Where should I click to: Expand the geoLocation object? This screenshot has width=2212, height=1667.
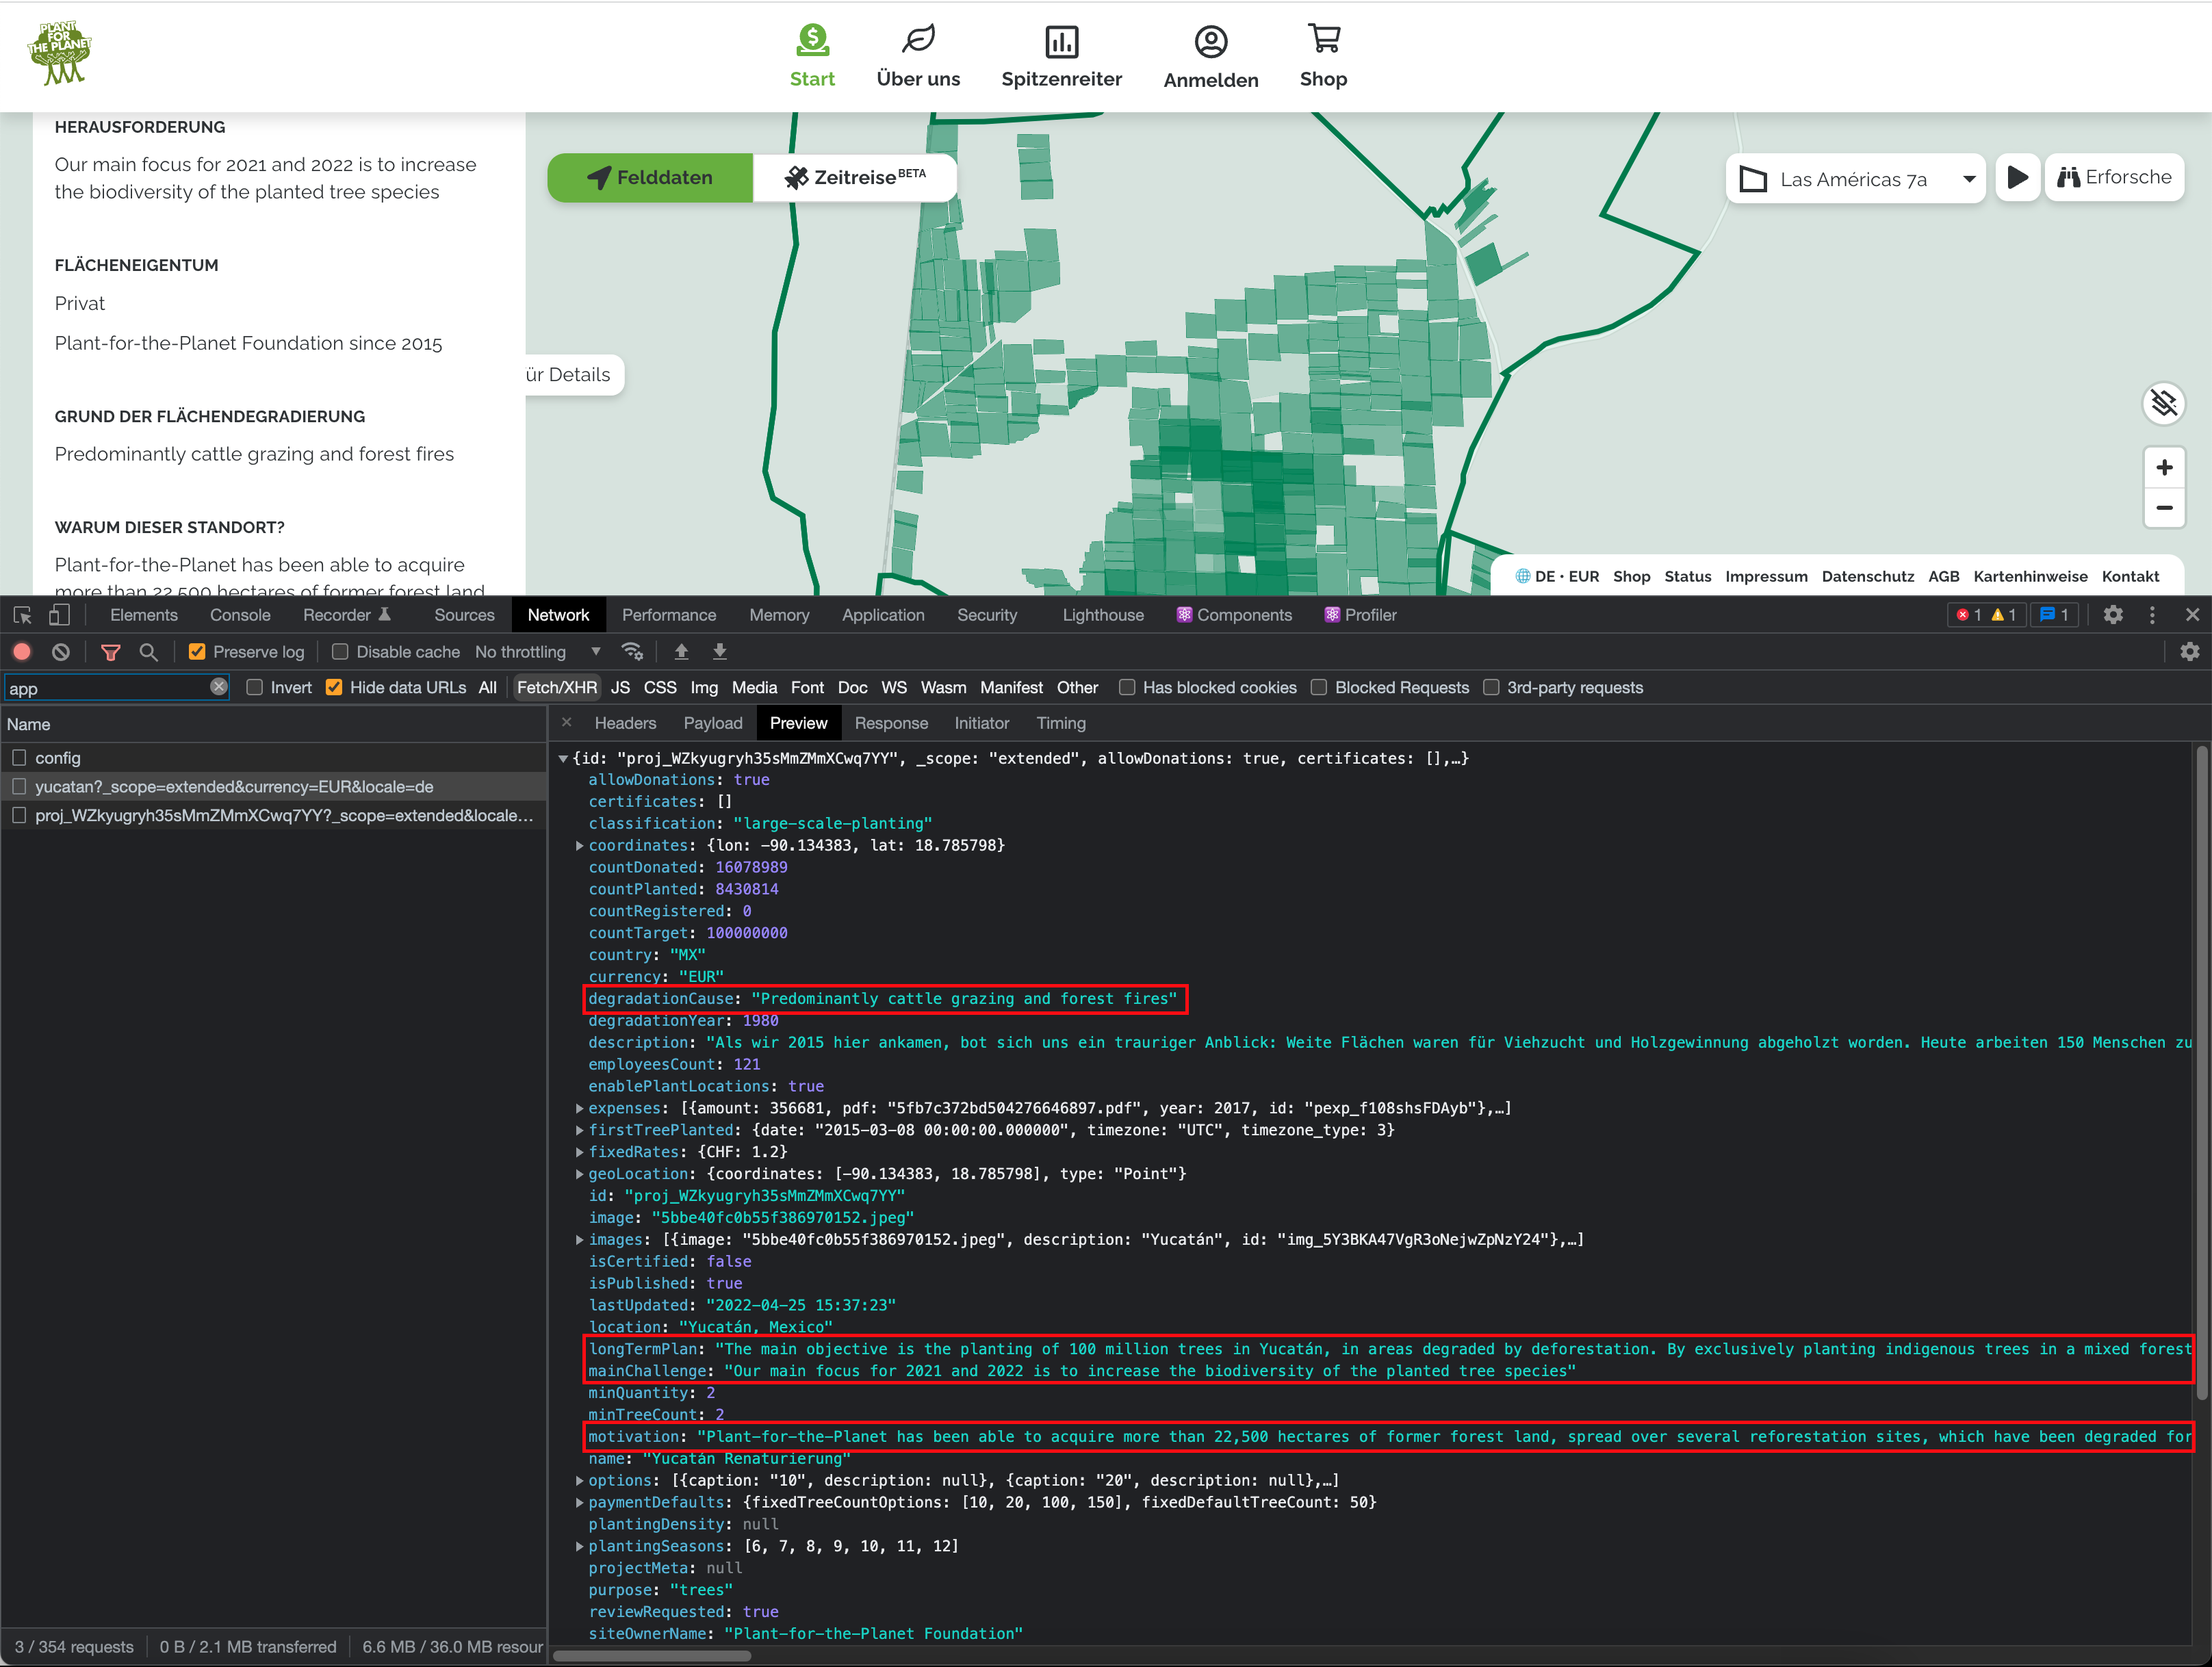(x=579, y=1174)
